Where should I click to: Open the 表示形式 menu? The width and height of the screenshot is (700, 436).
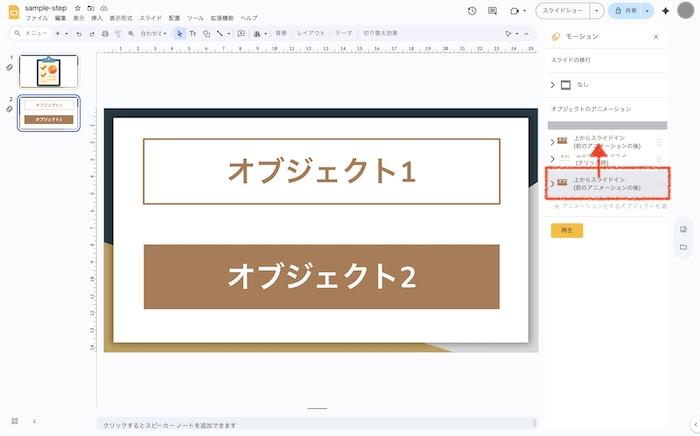(121, 18)
